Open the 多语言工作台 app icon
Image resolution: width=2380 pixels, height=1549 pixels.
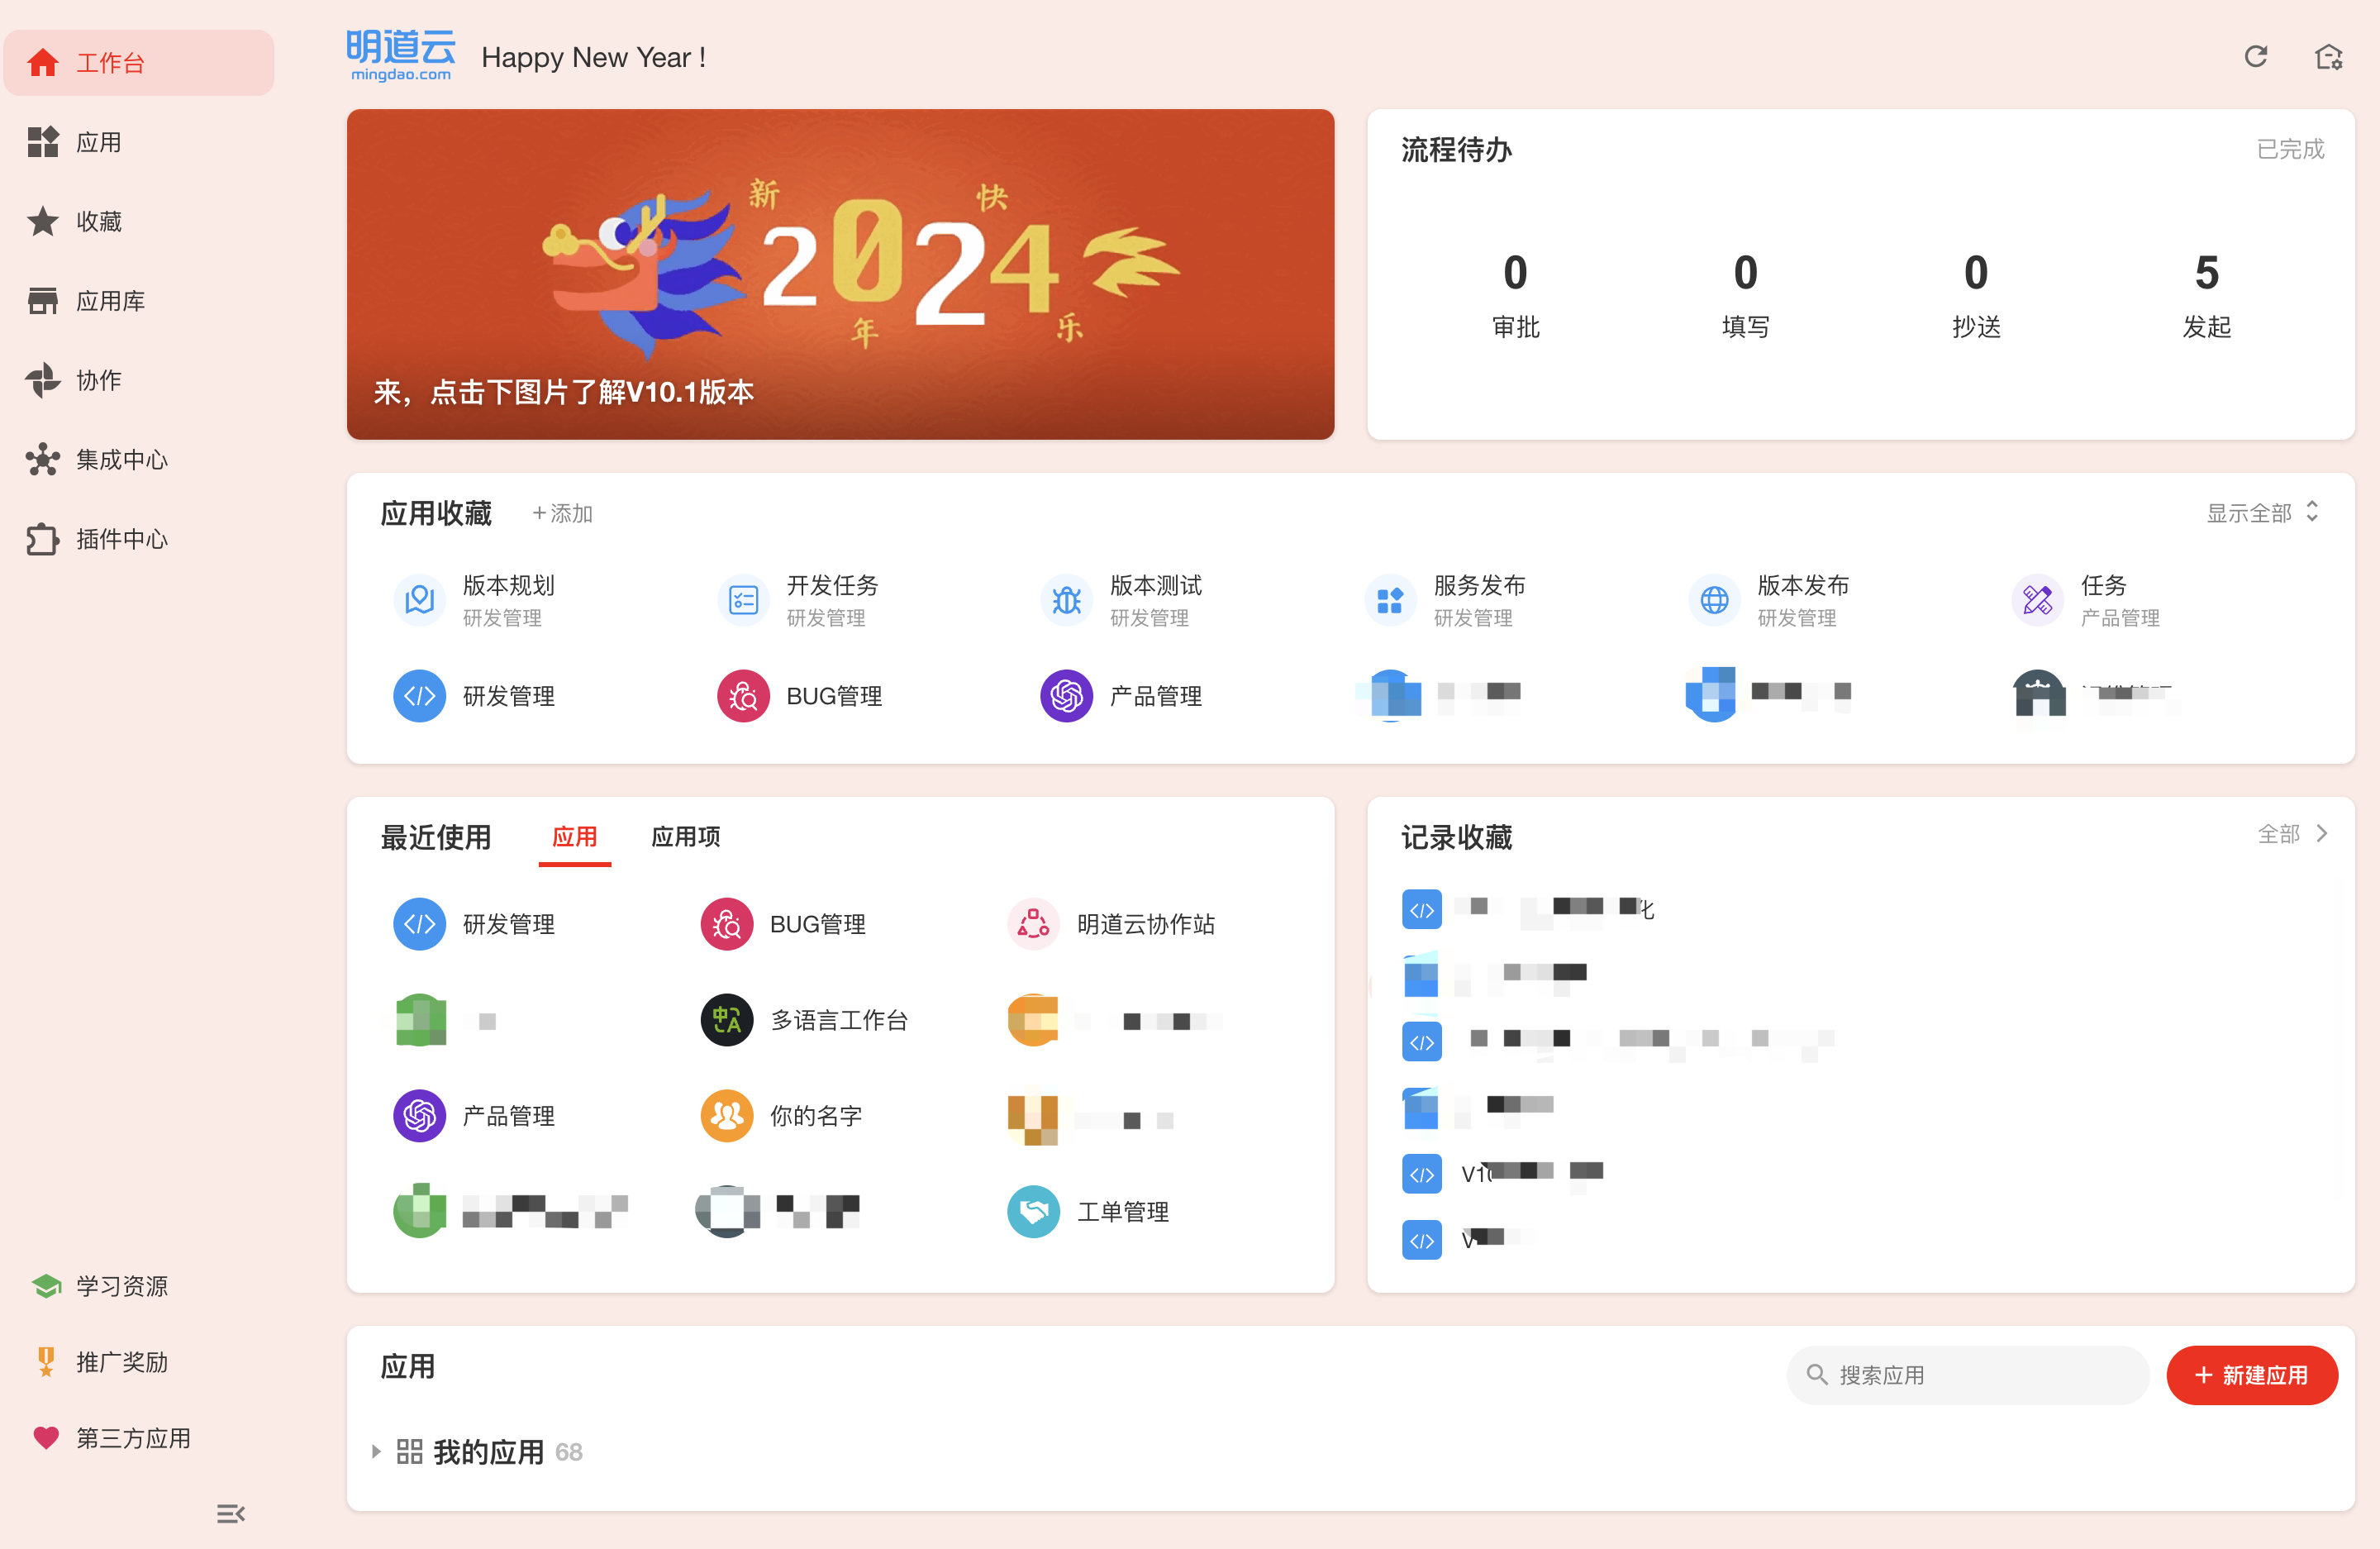pos(726,1020)
